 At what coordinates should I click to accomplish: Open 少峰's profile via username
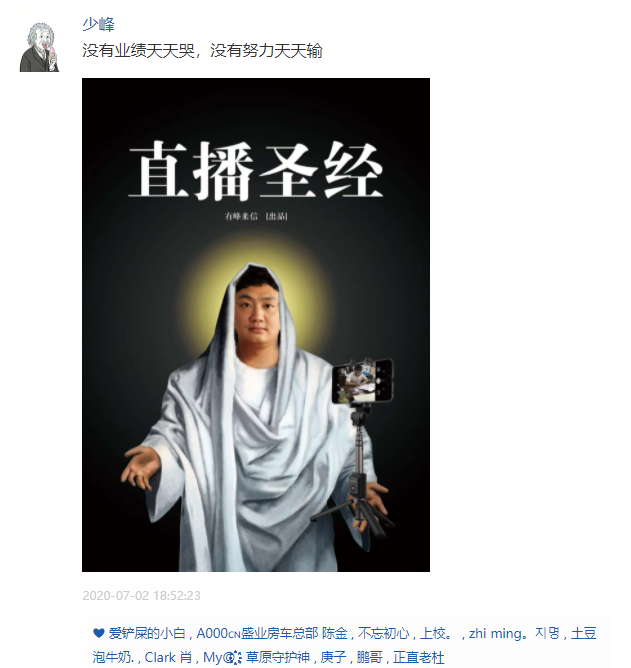pyautogui.click(x=98, y=24)
